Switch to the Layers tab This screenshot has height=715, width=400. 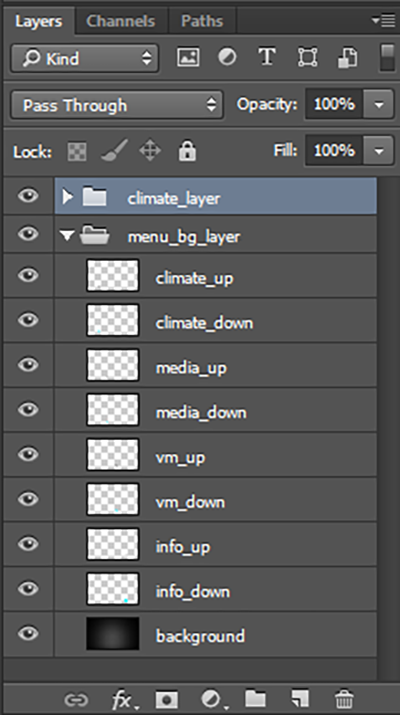[39, 21]
